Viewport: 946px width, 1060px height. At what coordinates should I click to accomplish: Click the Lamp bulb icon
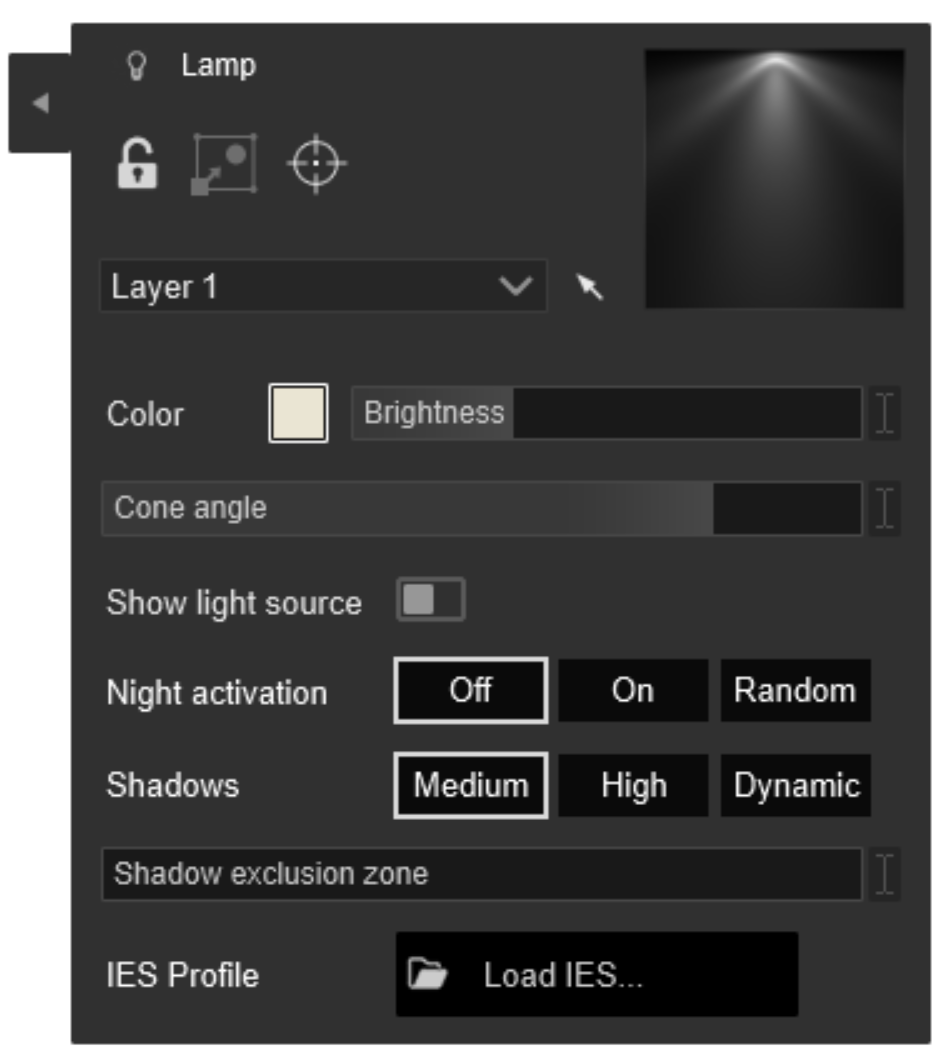click(138, 63)
